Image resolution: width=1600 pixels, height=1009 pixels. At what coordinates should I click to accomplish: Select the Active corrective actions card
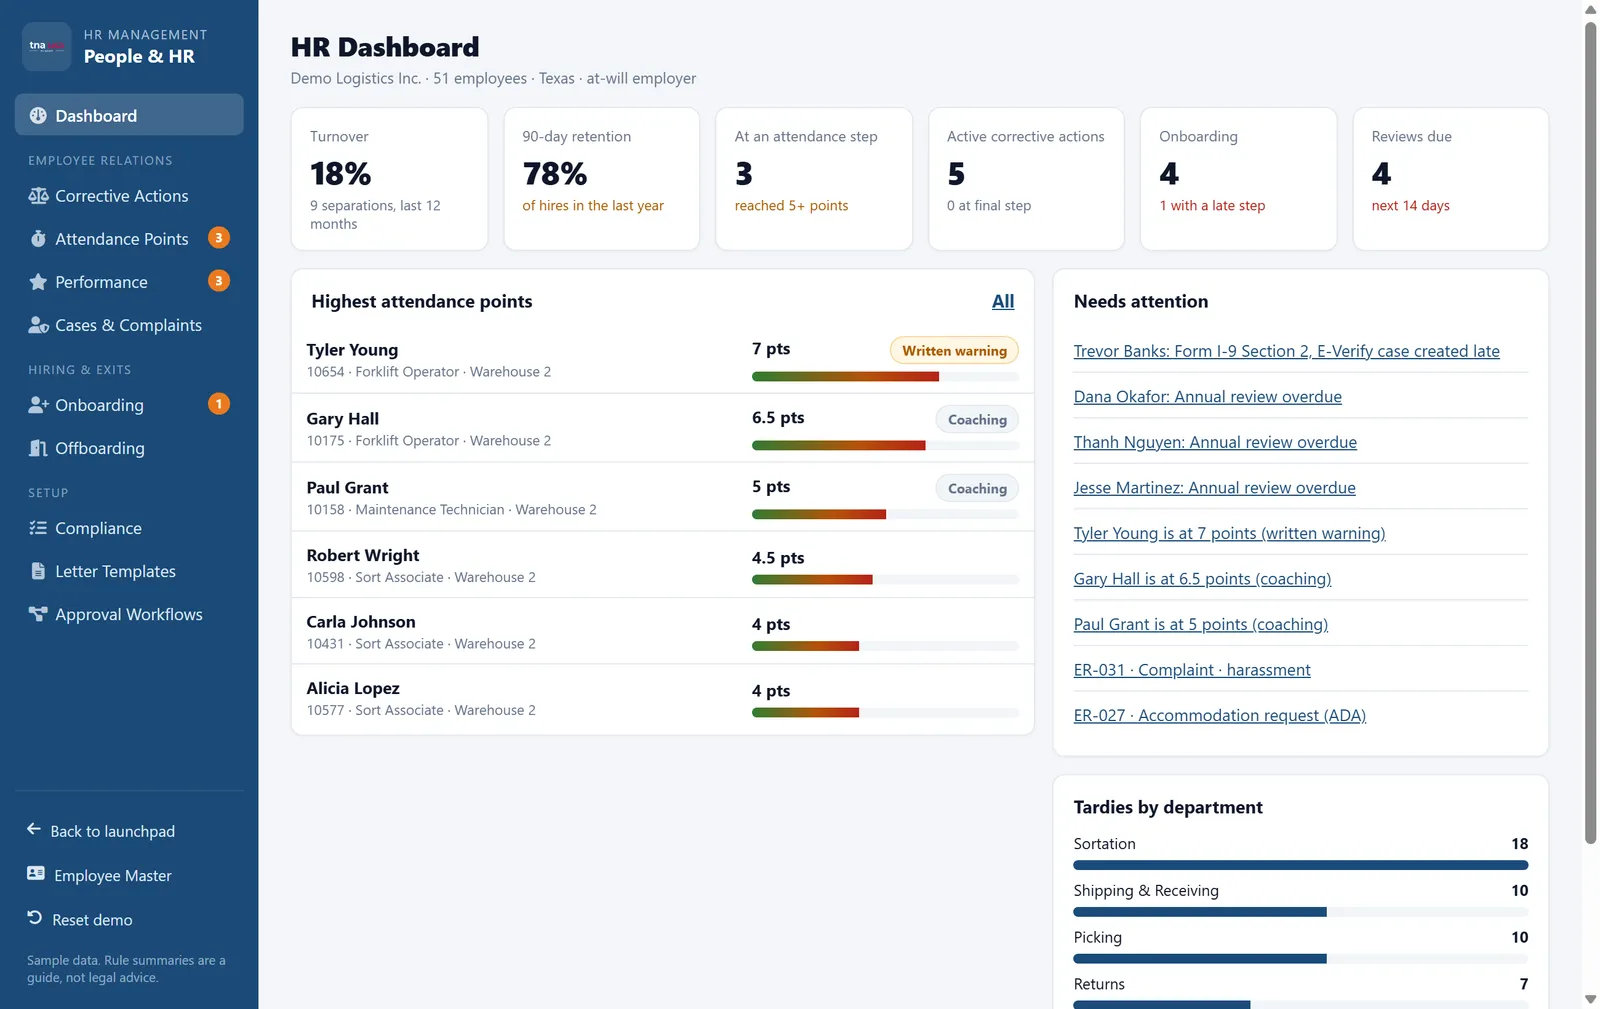[1026, 179]
